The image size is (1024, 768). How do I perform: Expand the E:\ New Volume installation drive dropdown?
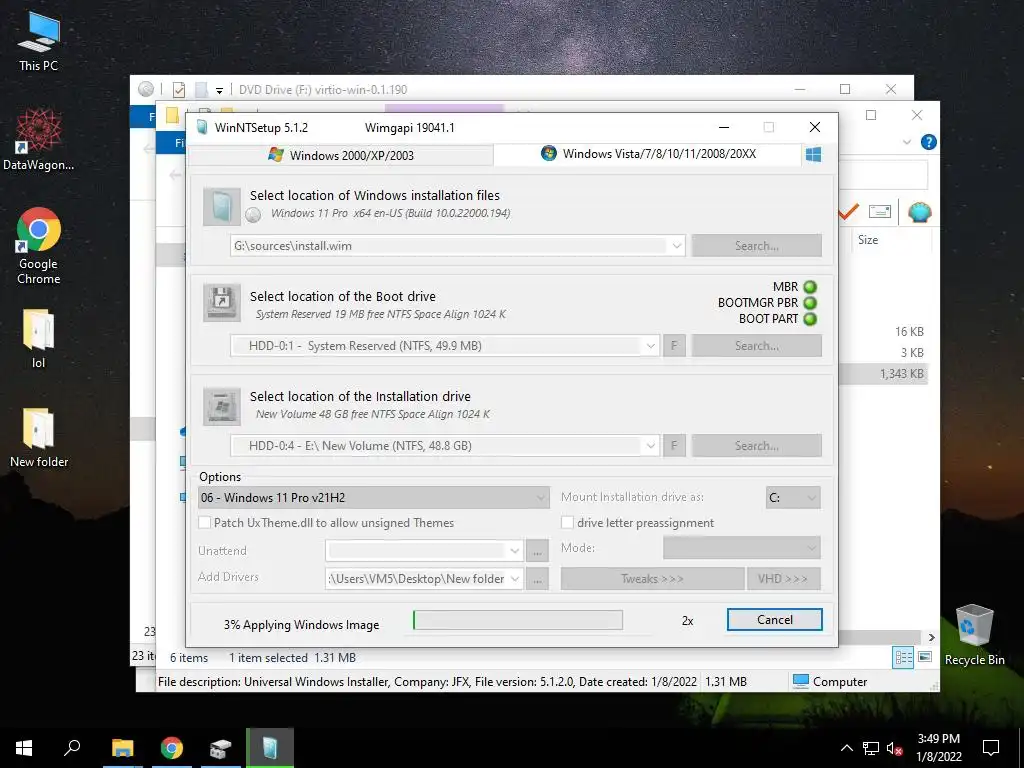(x=650, y=446)
